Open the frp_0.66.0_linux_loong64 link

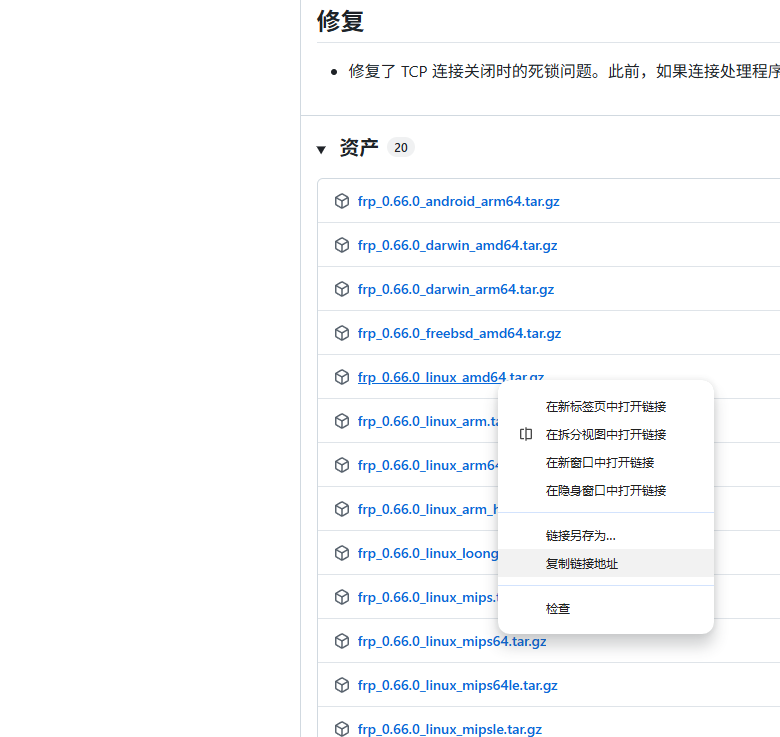pos(428,553)
